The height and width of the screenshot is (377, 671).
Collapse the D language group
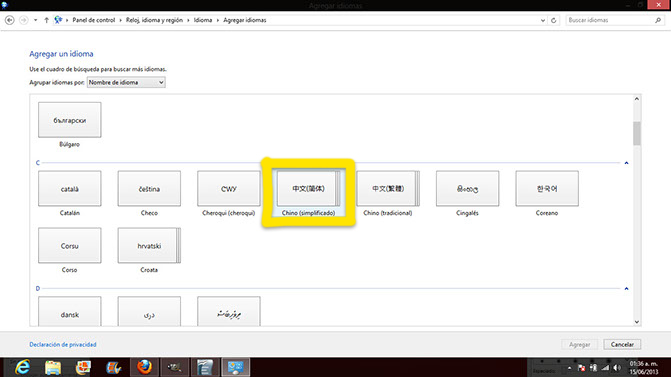tap(626, 289)
